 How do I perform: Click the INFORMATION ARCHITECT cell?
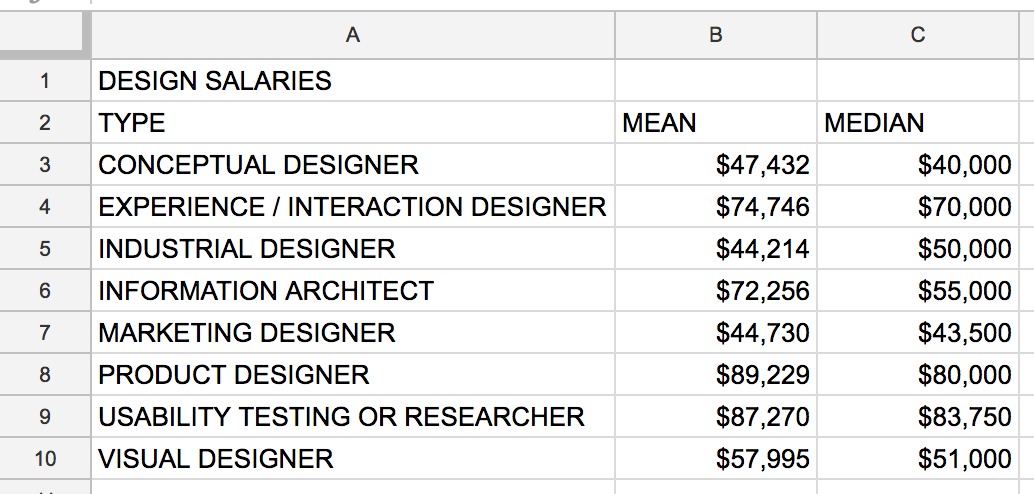pyautogui.click(x=353, y=290)
